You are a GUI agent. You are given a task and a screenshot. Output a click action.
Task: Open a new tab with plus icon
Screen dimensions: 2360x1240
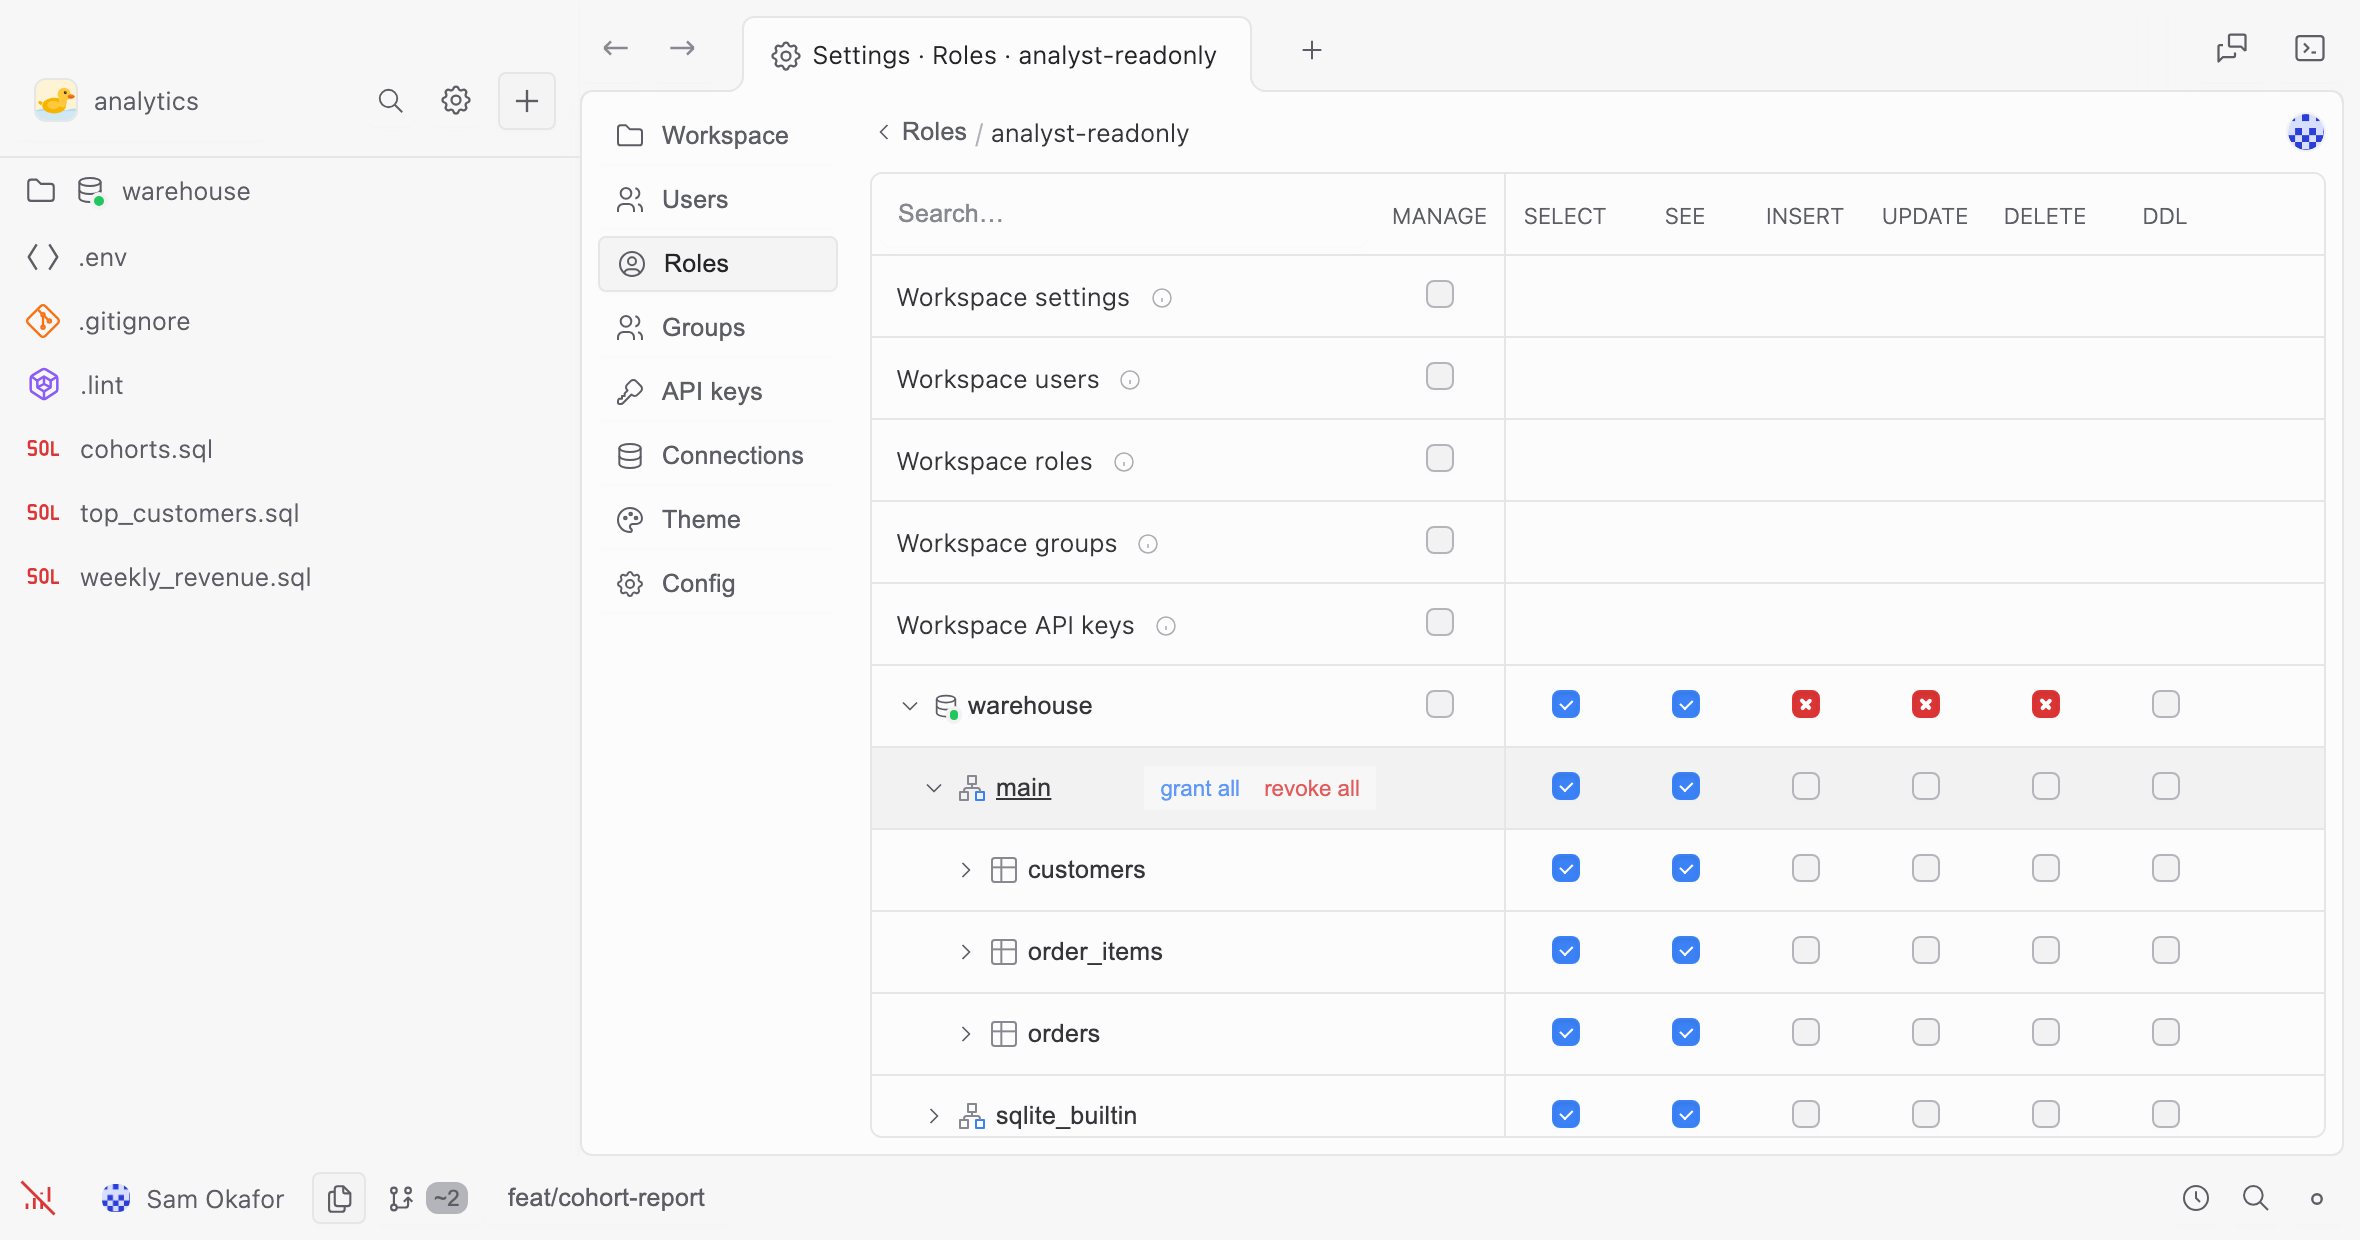1312,50
